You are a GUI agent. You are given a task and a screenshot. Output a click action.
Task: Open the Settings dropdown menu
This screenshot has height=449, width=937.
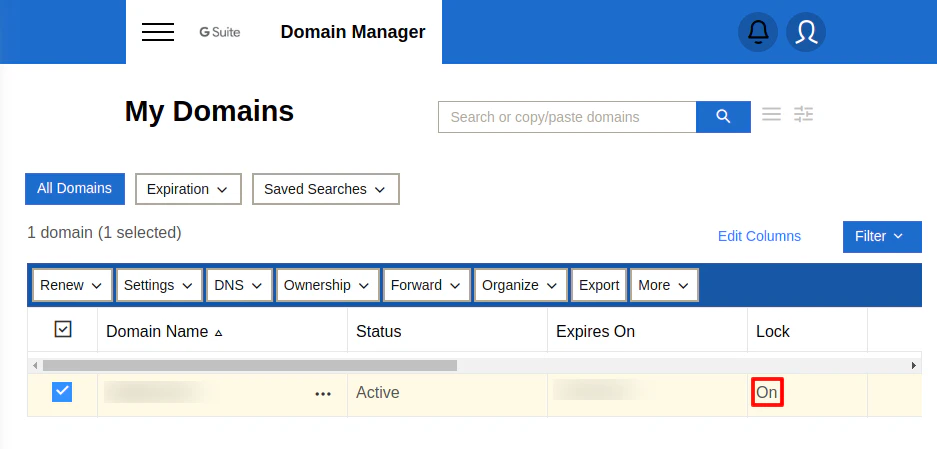(159, 285)
